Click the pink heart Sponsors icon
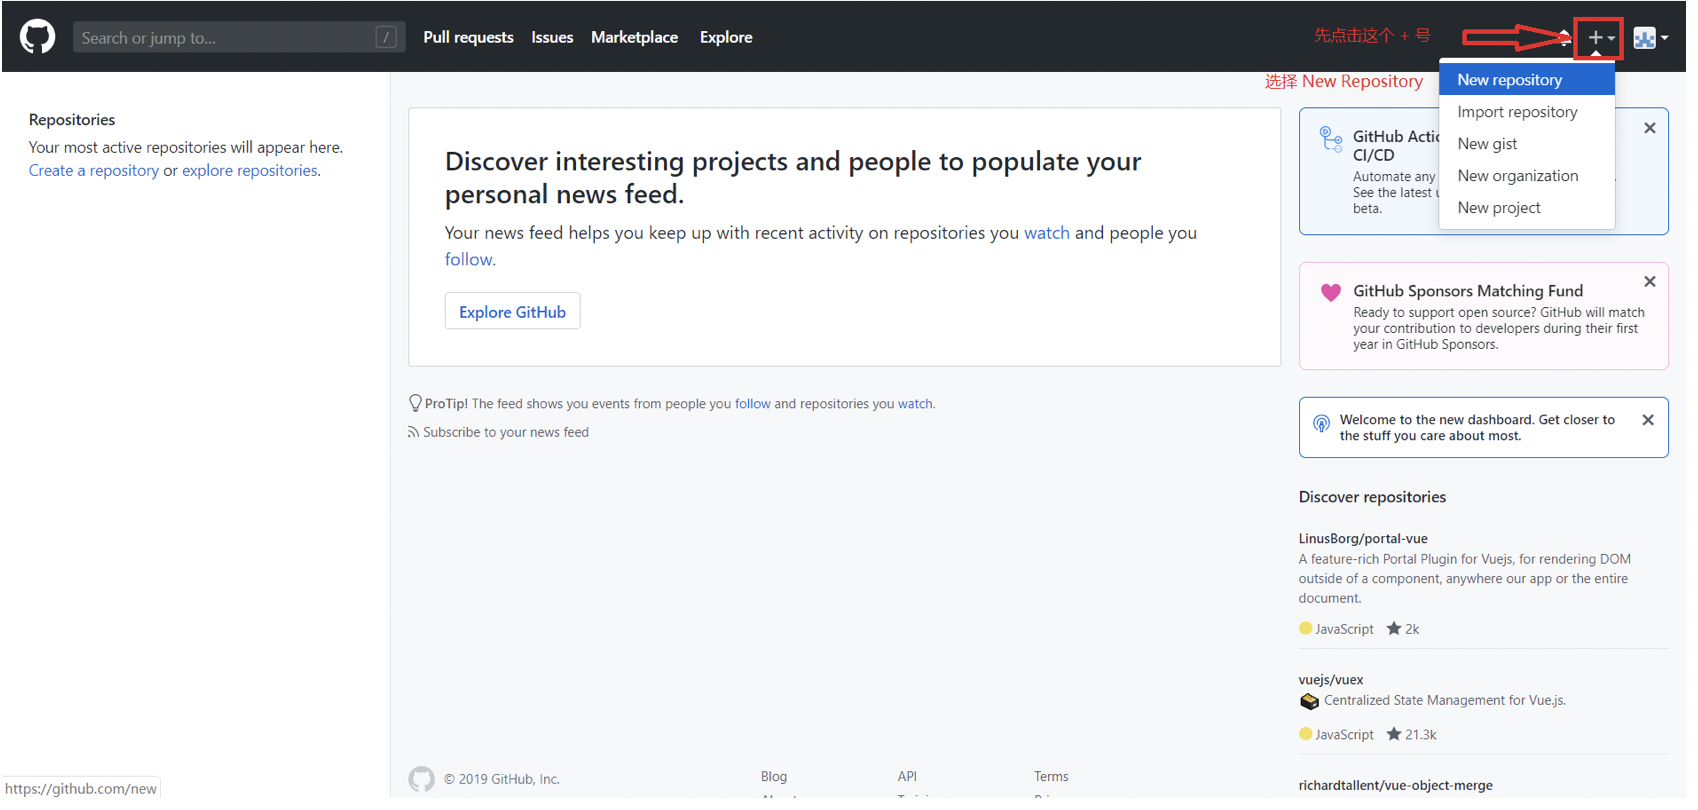 pos(1331,292)
